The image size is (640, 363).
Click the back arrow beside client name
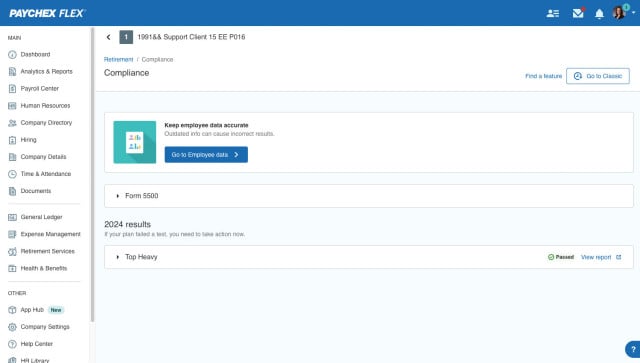tap(108, 37)
